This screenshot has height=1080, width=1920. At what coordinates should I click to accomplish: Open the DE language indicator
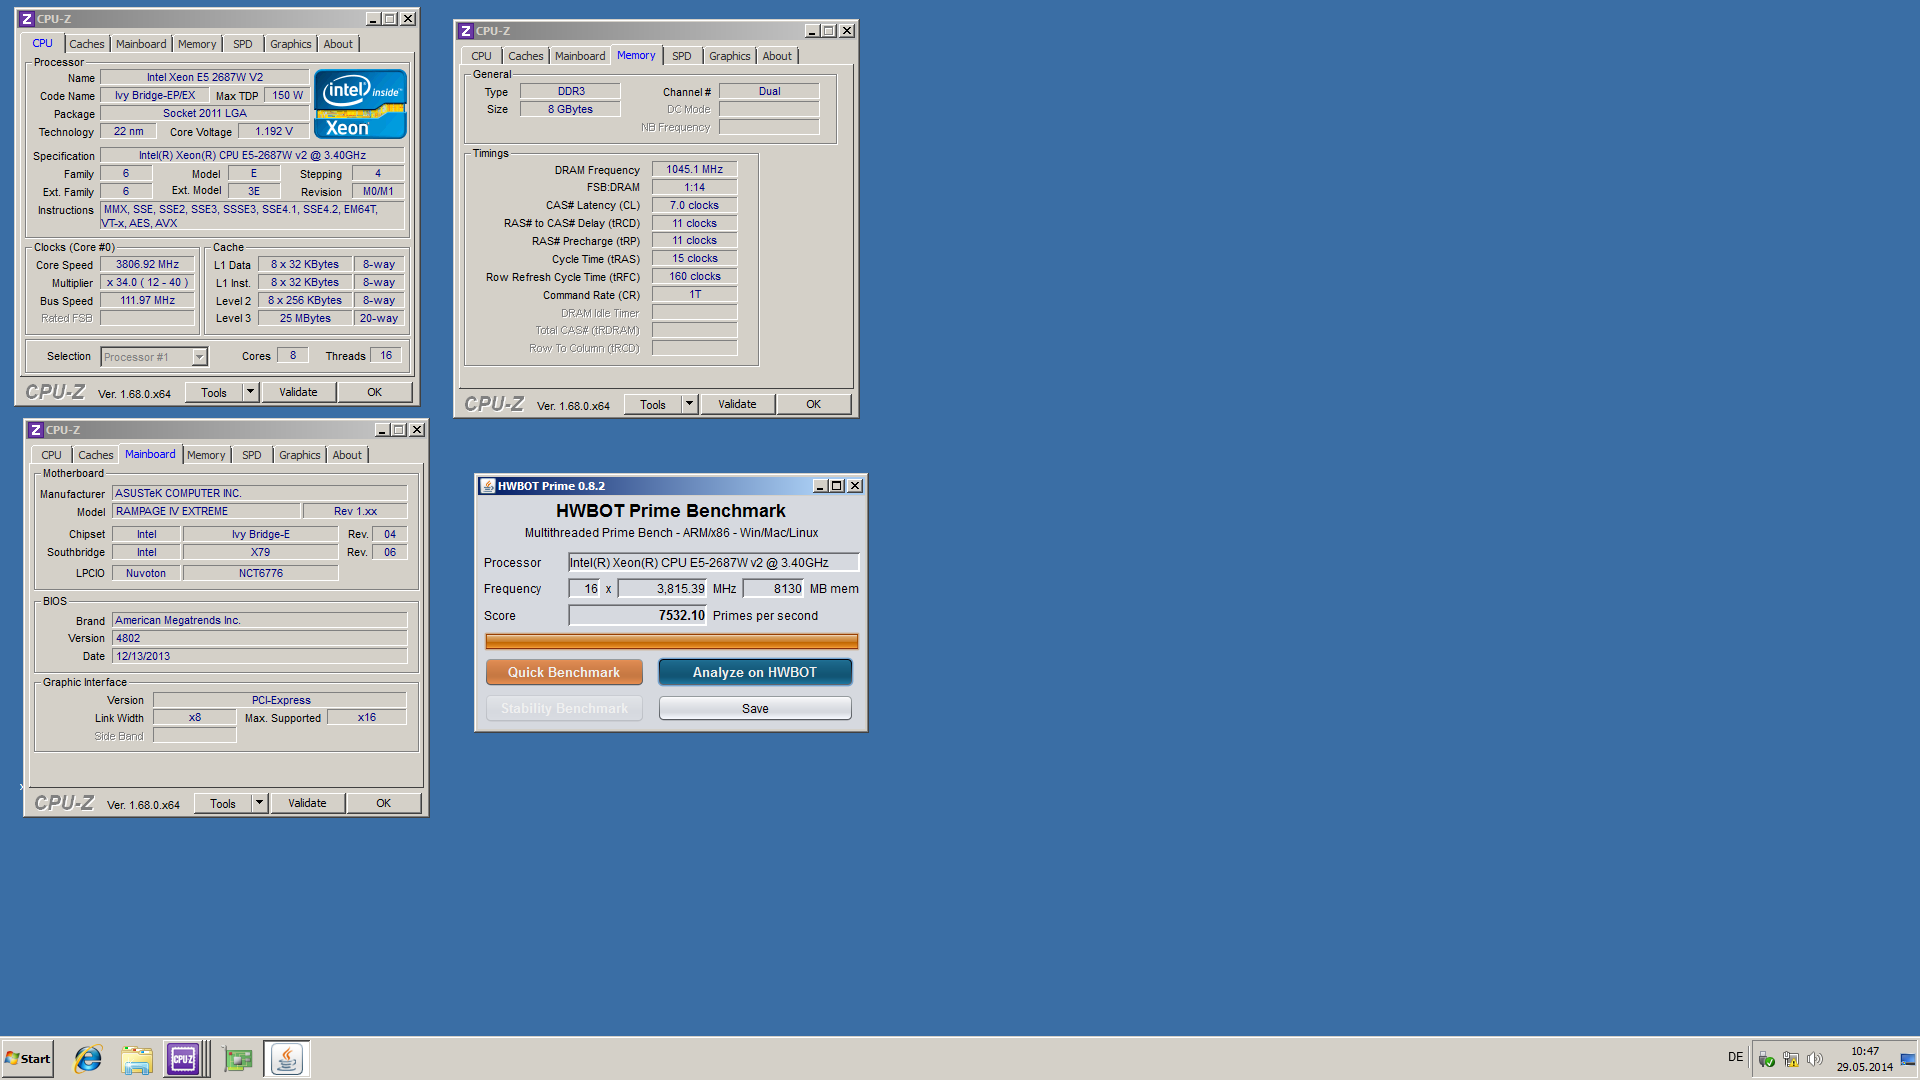[1735, 1057]
